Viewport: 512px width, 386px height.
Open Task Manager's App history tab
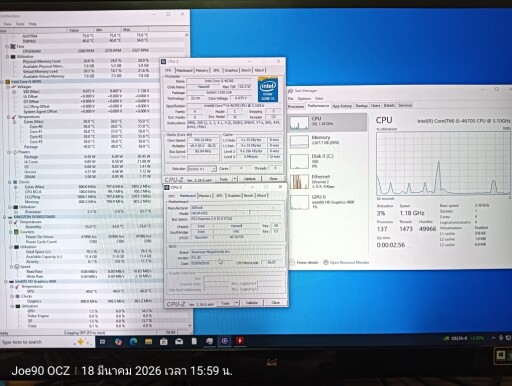point(342,106)
